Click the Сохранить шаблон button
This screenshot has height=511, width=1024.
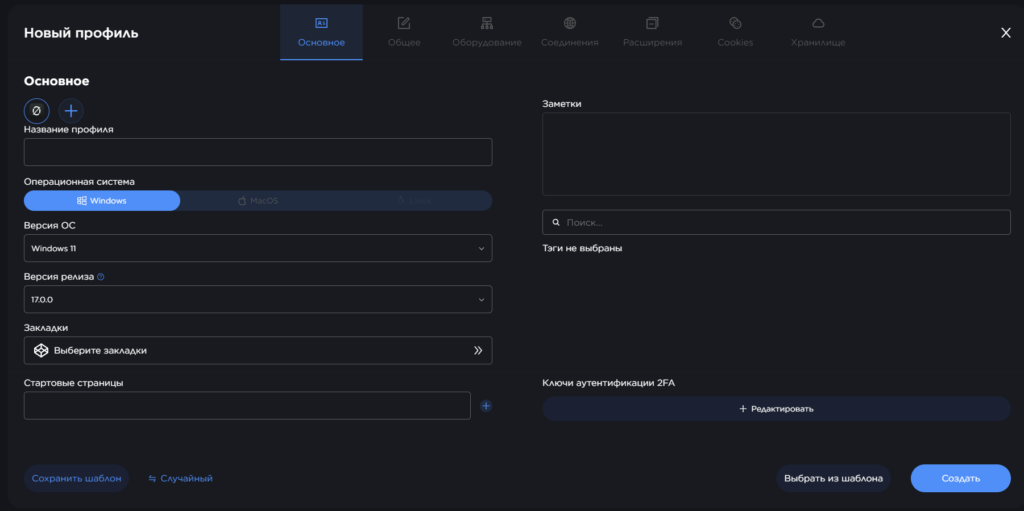pos(76,478)
